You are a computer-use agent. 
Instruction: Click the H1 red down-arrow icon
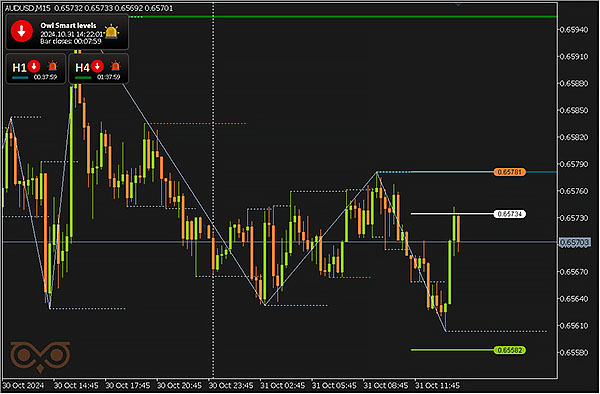34,66
